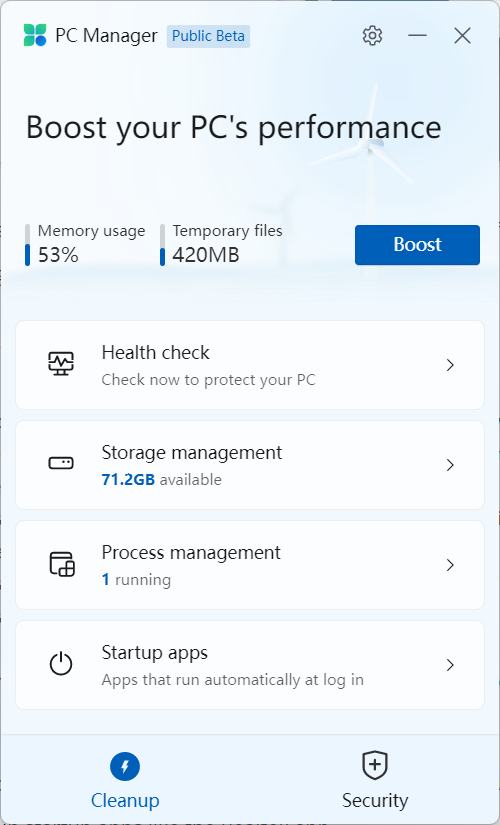Click the Temporary files level bar

162,245
